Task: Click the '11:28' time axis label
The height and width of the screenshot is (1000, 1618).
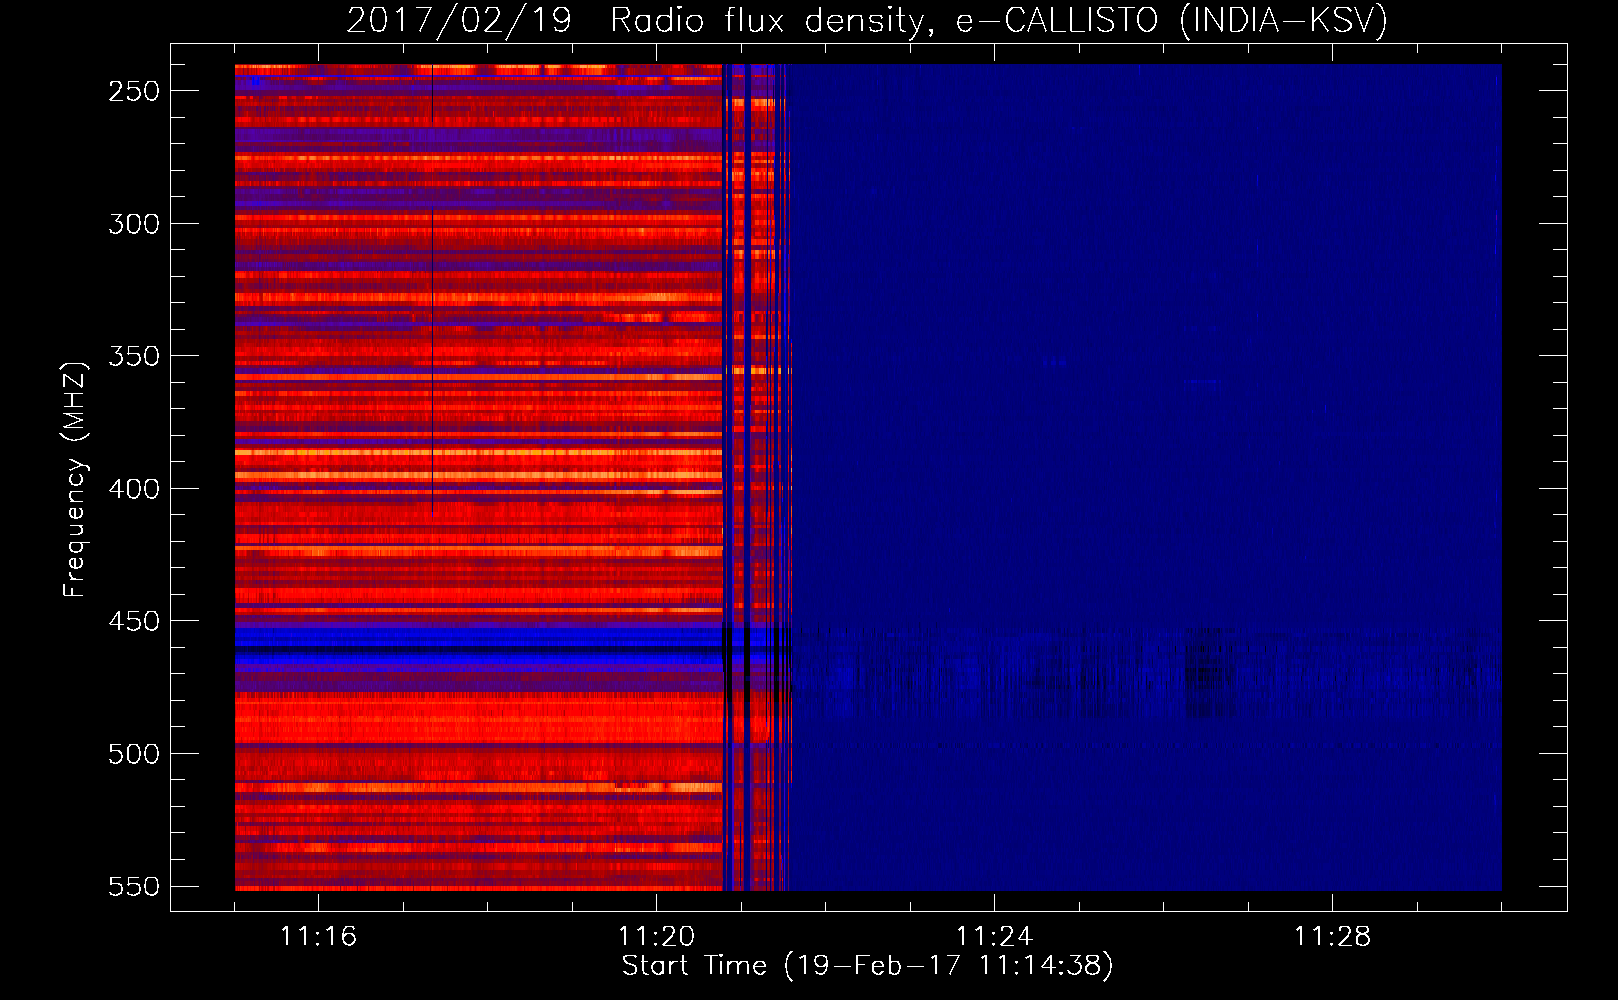Action: pos(1332,937)
